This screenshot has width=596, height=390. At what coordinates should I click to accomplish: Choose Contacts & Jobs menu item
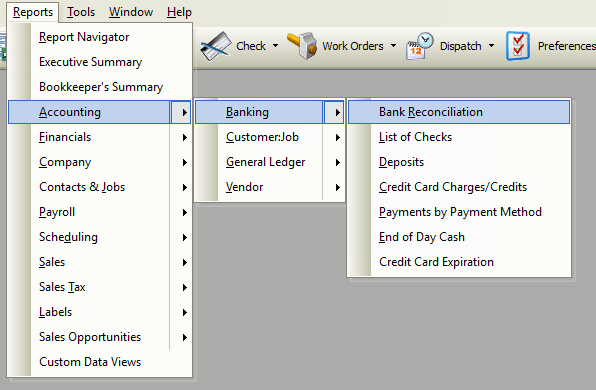click(x=100, y=187)
